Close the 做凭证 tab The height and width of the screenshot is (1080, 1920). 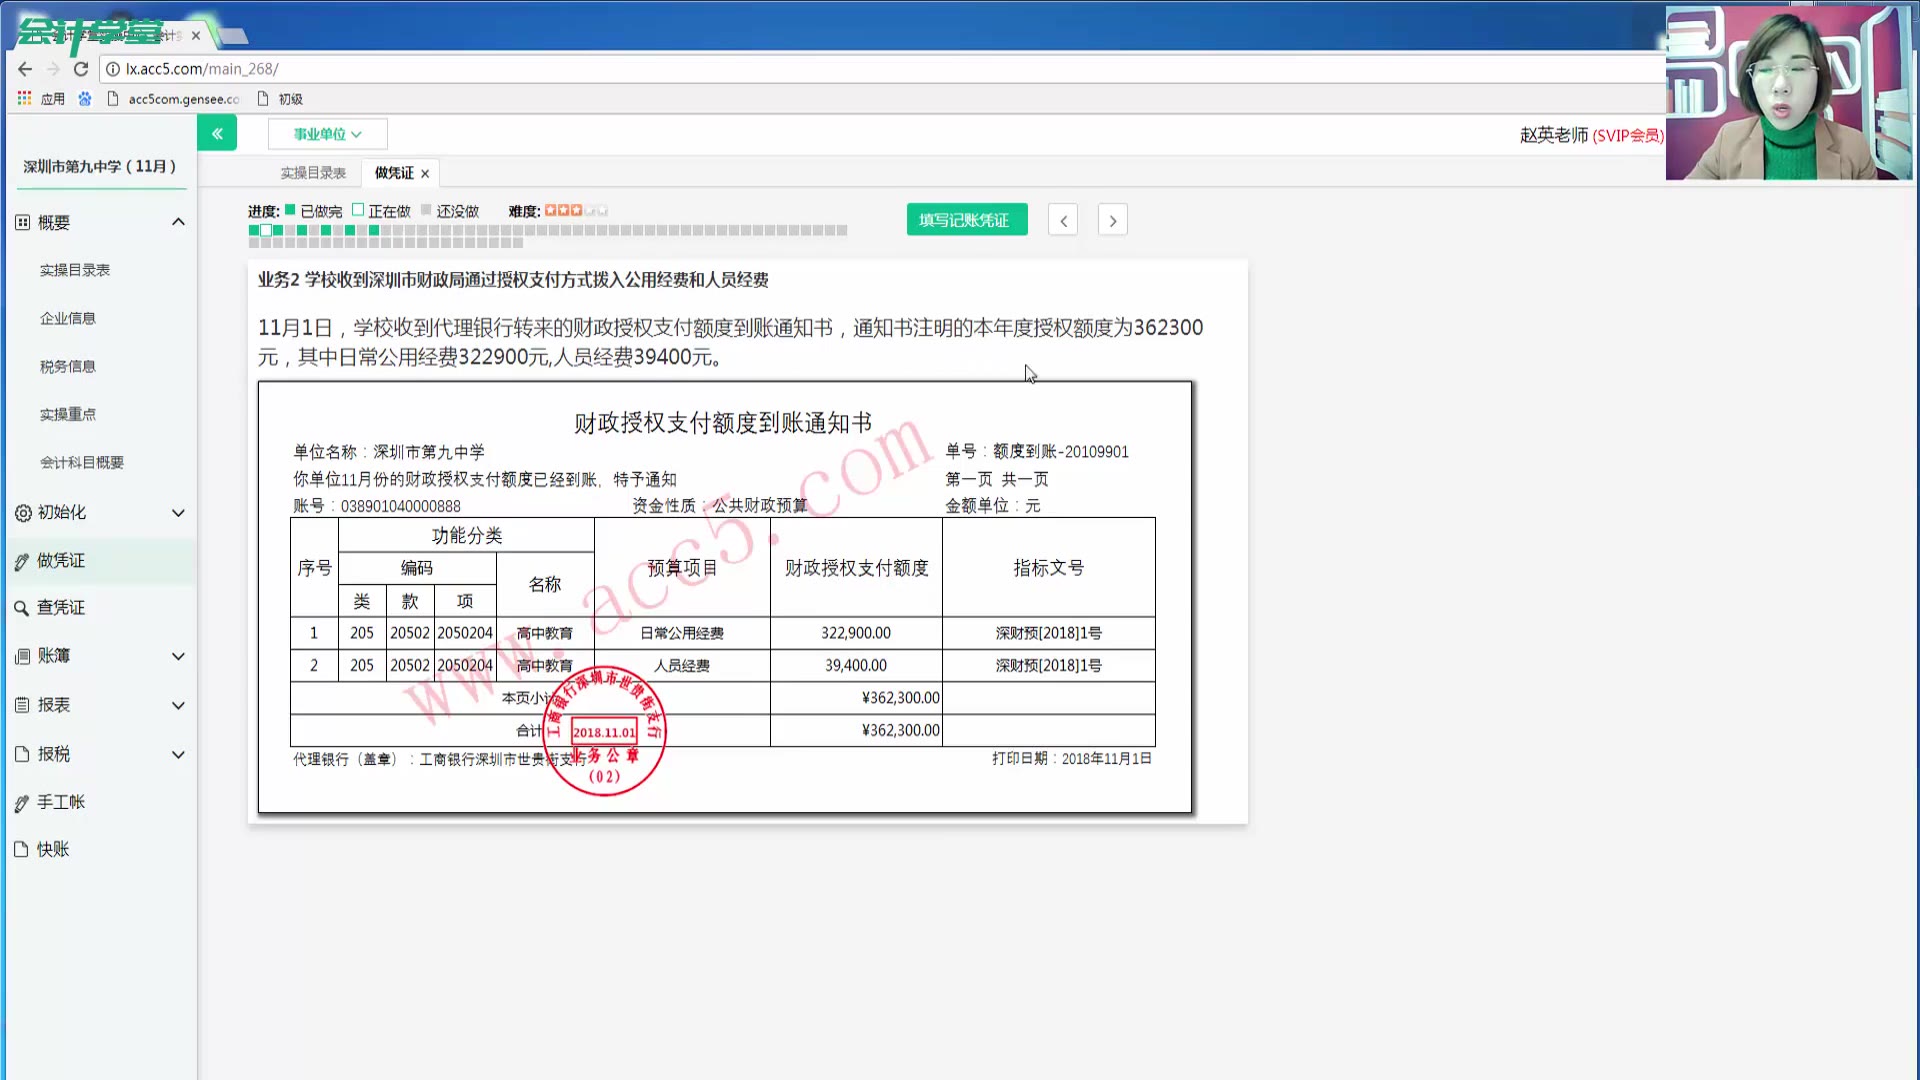pos(425,174)
